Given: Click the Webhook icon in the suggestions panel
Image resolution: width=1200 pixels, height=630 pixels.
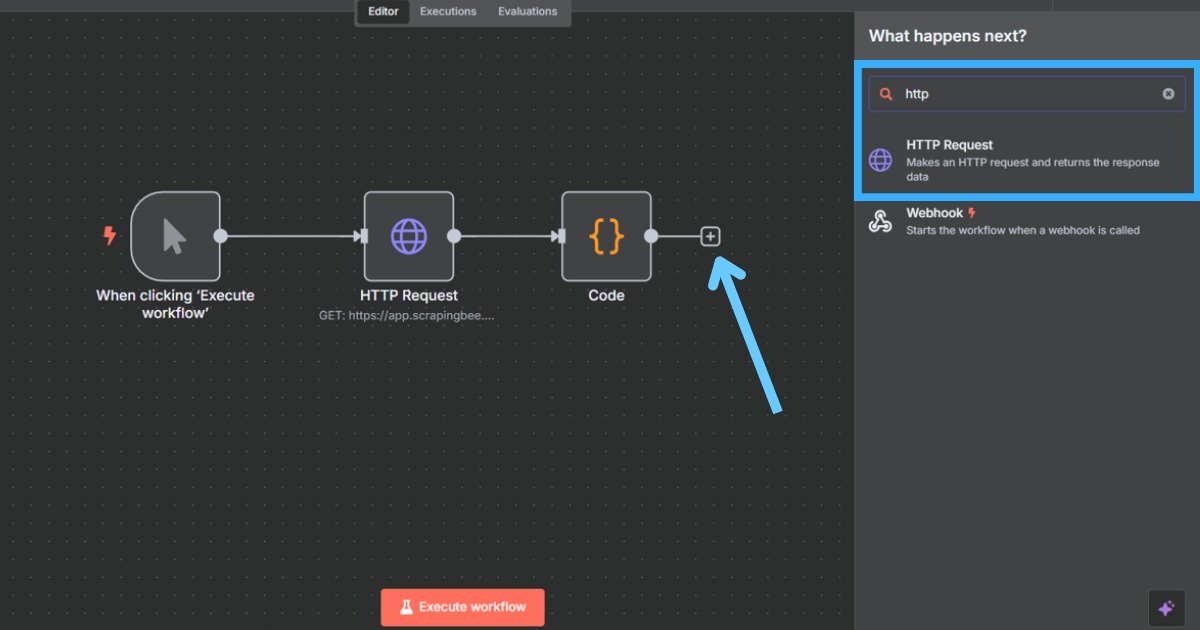Looking at the screenshot, I should coord(881,221).
